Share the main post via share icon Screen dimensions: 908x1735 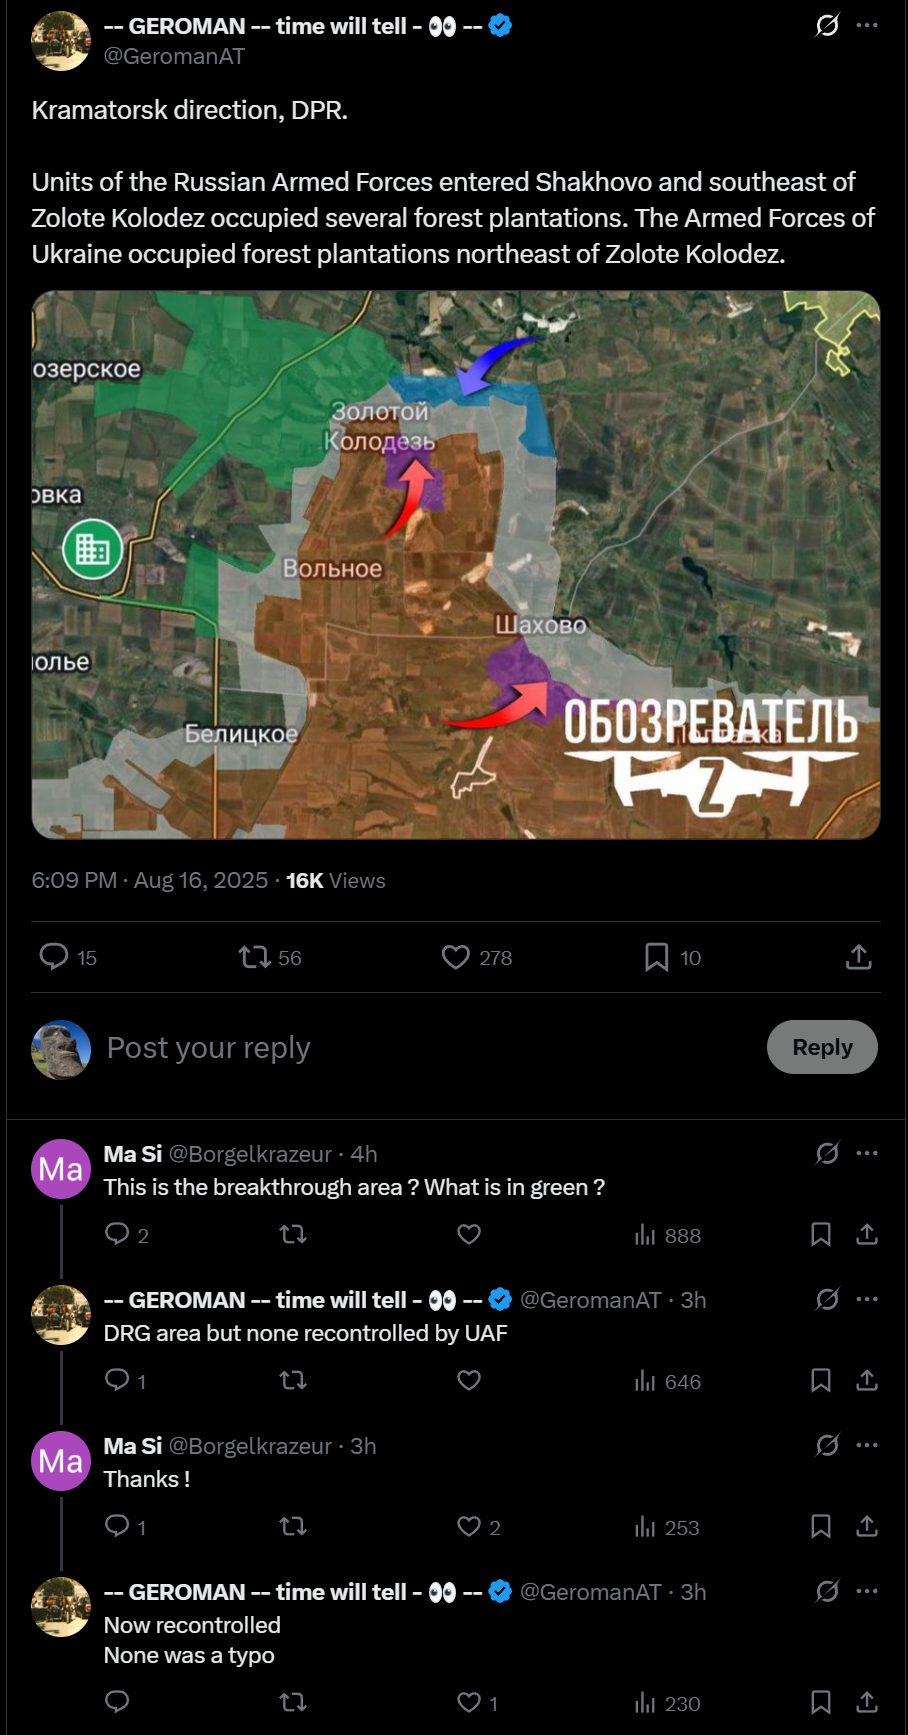859,957
